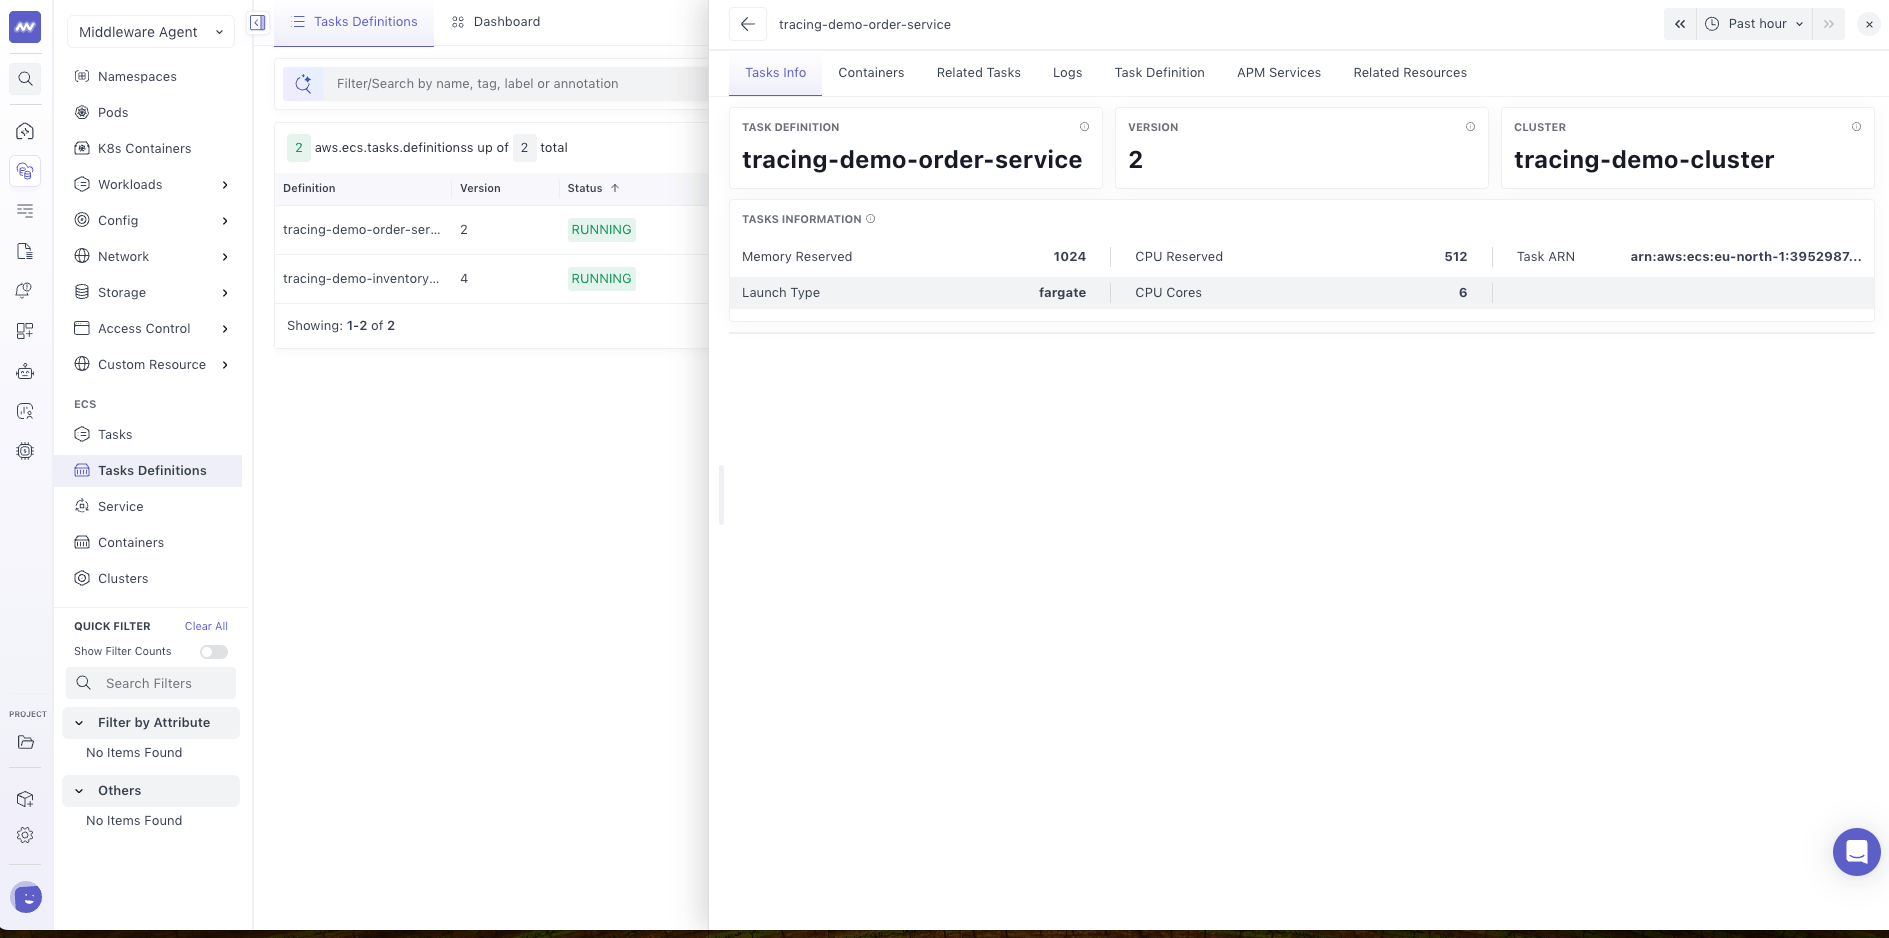This screenshot has width=1889, height=938.
Task: Click the Tasks Information info icon
Action: (870, 219)
